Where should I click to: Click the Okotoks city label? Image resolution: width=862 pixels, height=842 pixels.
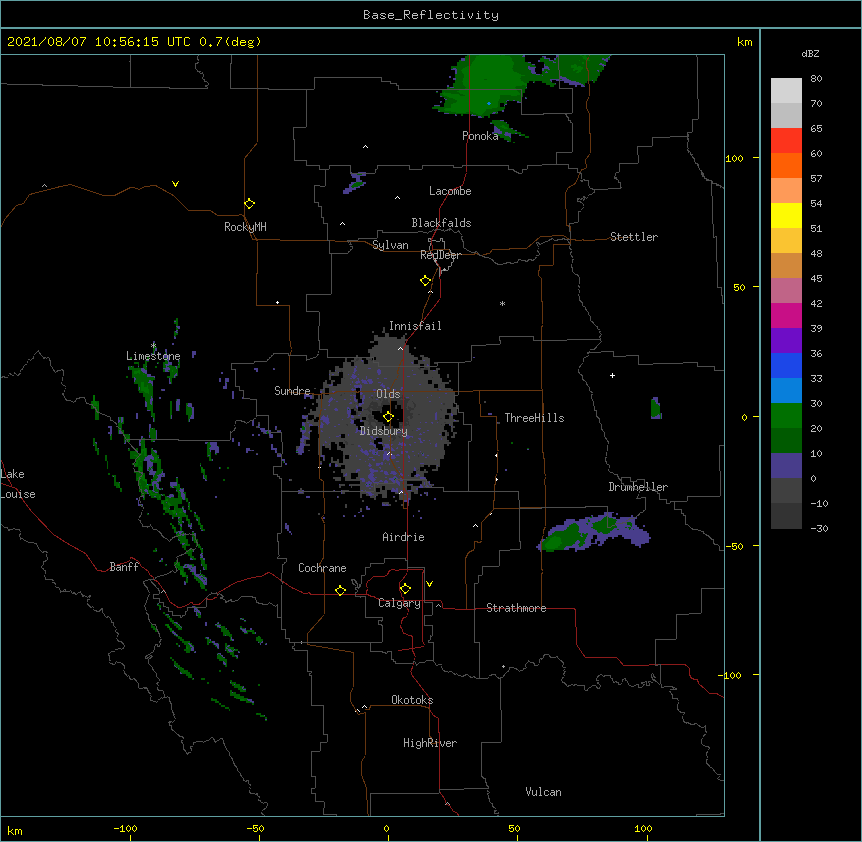coord(412,700)
